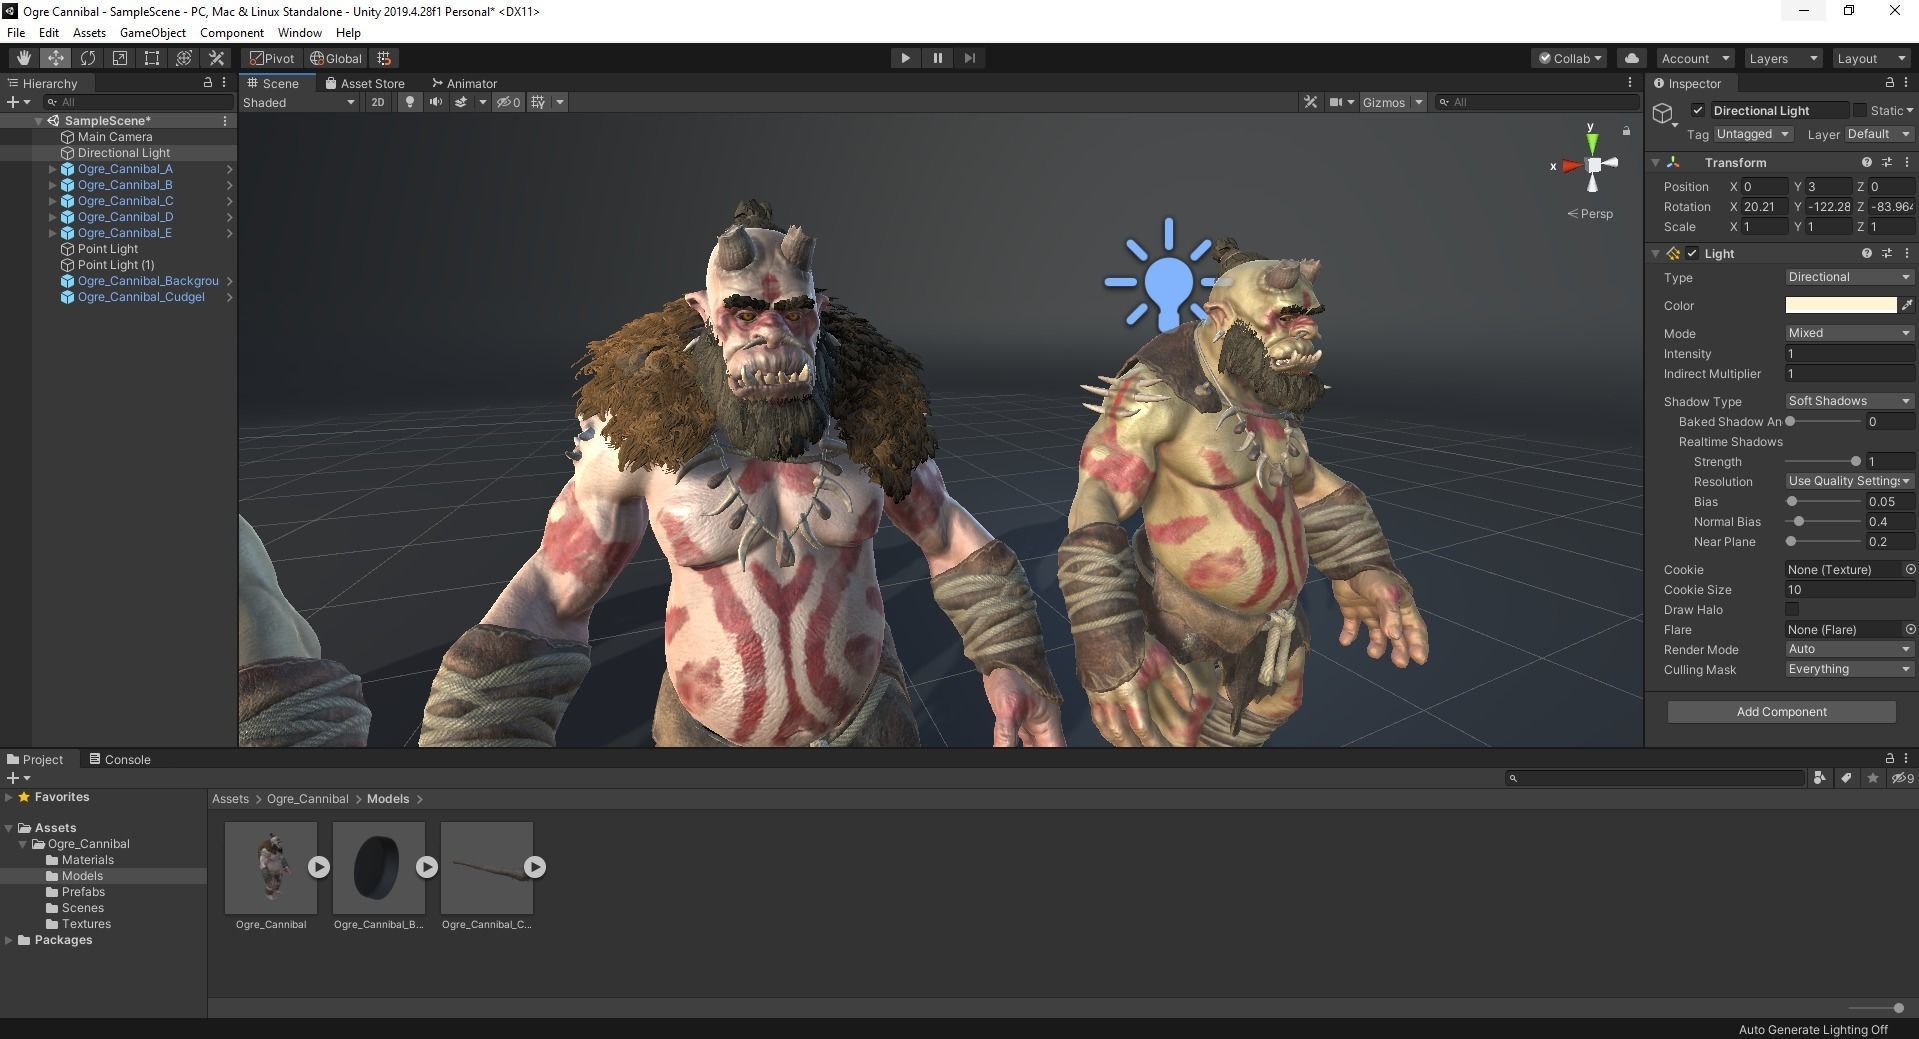Toggle scene audio speaker icon
Screen dimensions: 1919x1039
(x=435, y=102)
